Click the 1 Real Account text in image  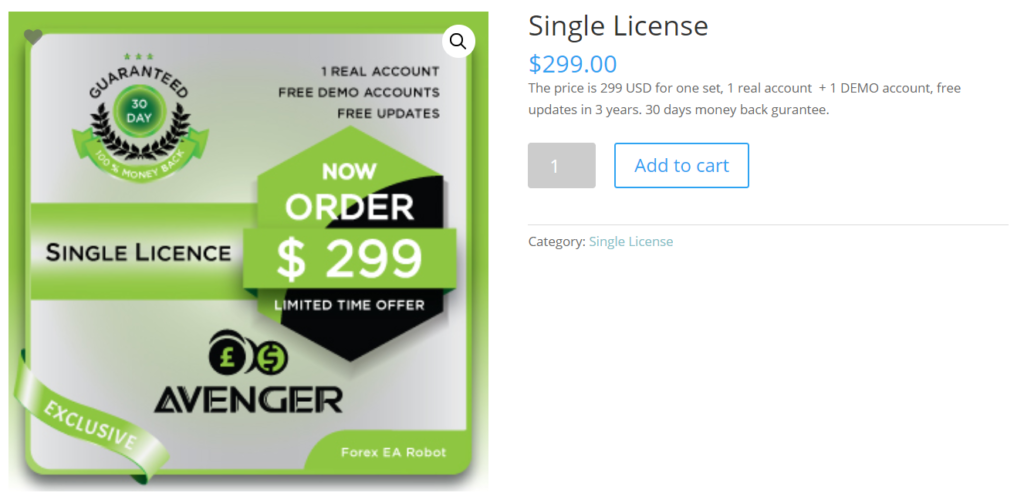tap(380, 71)
